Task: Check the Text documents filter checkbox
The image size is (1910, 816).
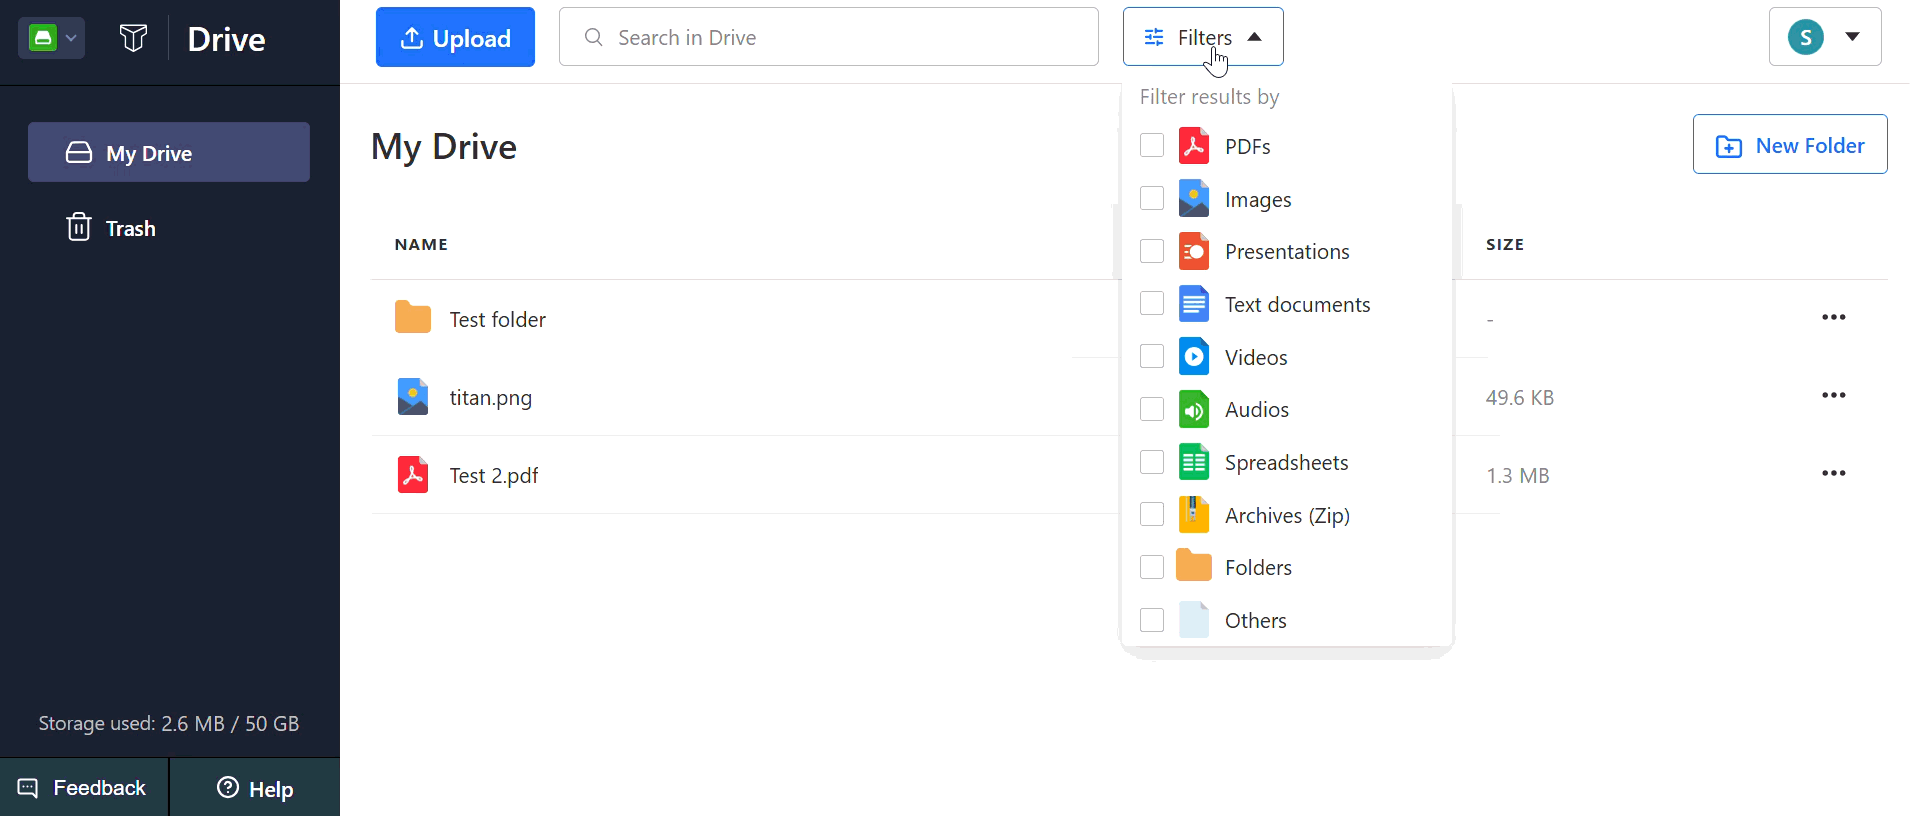Action: tap(1152, 303)
